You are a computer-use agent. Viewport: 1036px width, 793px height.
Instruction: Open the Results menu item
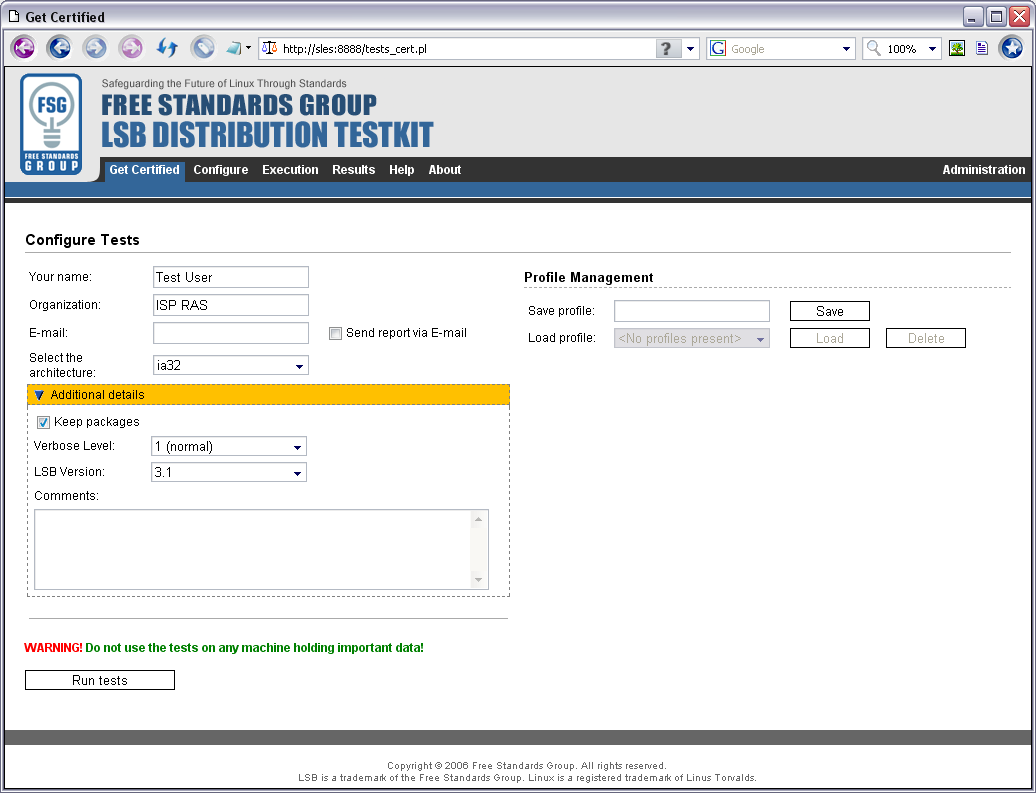[353, 170]
